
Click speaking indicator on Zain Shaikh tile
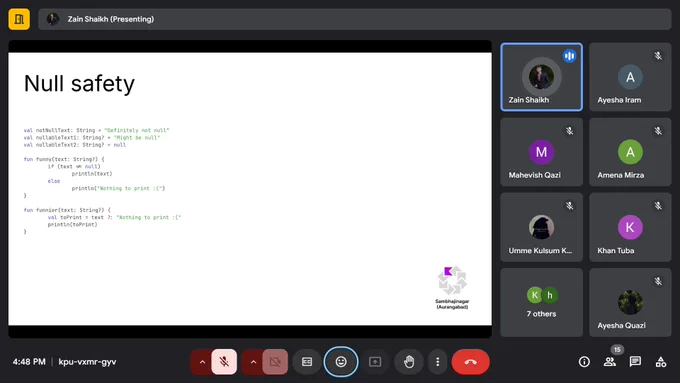coord(569,56)
